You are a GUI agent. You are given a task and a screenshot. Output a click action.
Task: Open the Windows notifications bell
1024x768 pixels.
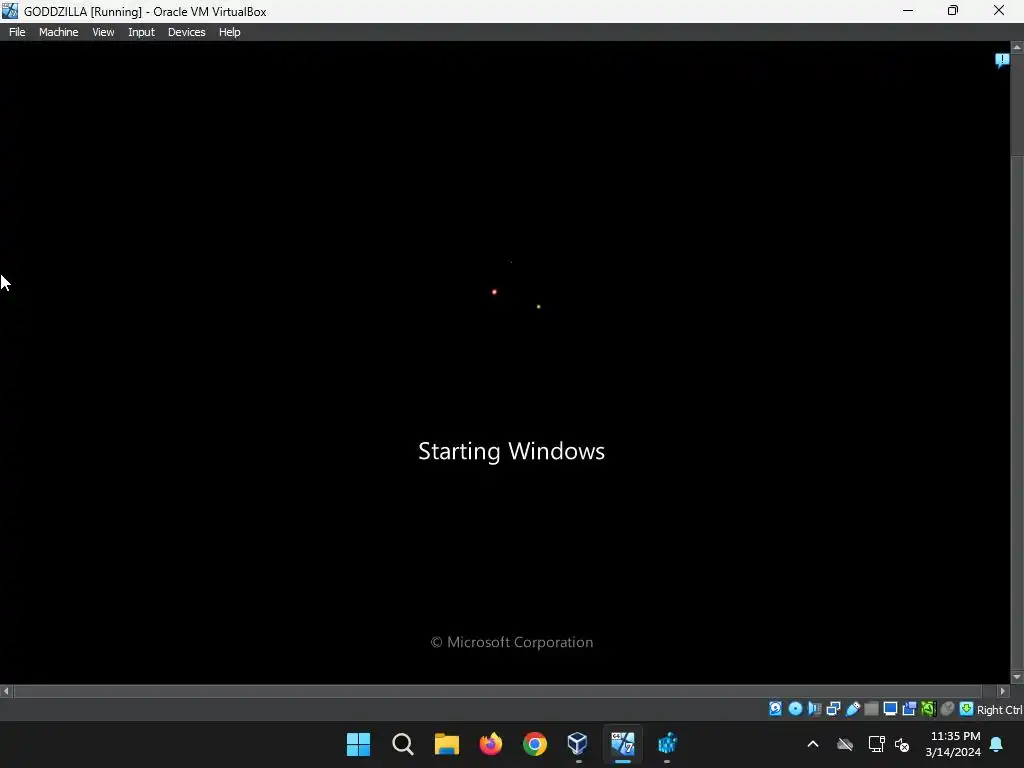(x=997, y=744)
